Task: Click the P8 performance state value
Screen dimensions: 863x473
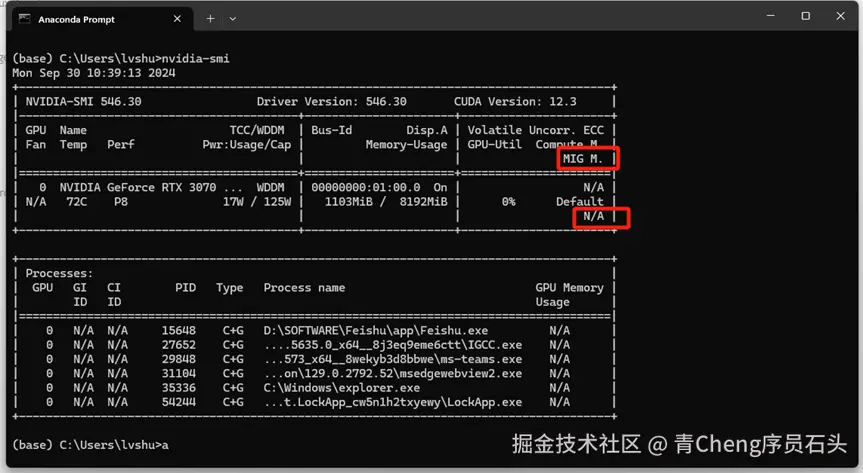Action: coord(121,202)
